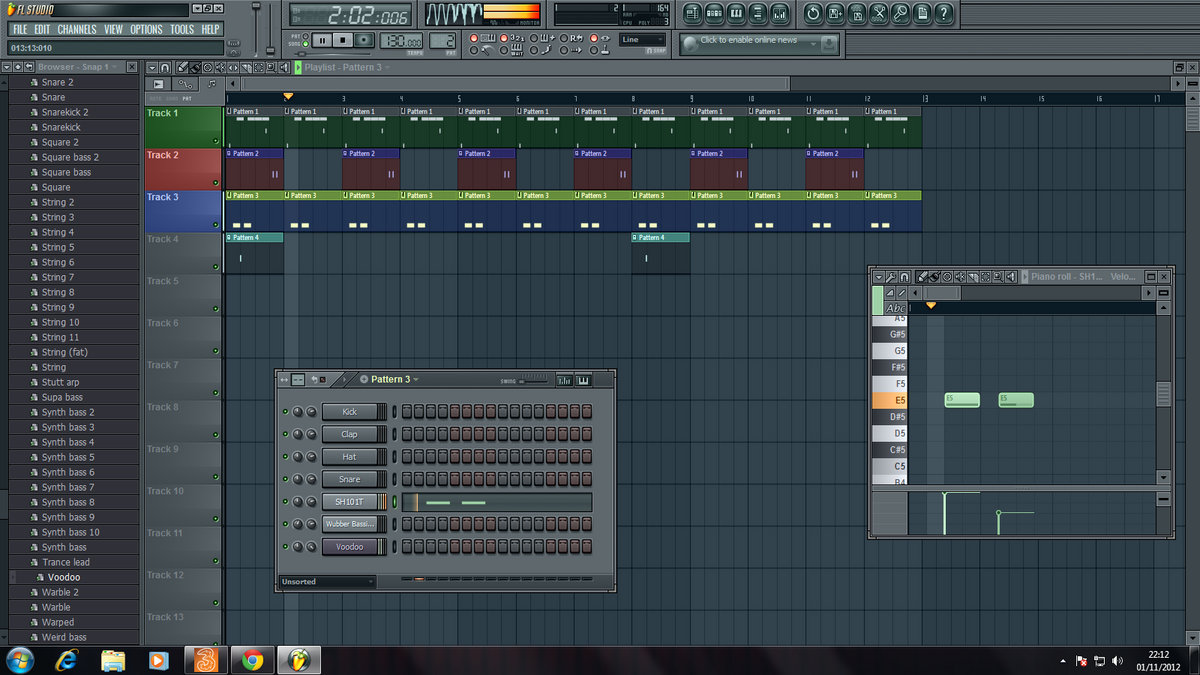
Task: Open Chrome from the Windows taskbar
Action: [x=252, y=660]
